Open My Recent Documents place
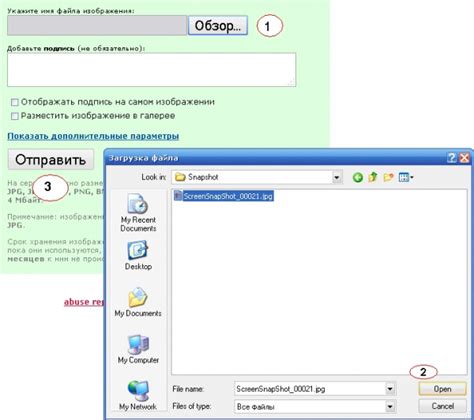Viewport: 474px width, 420px height. pos(138,213)
